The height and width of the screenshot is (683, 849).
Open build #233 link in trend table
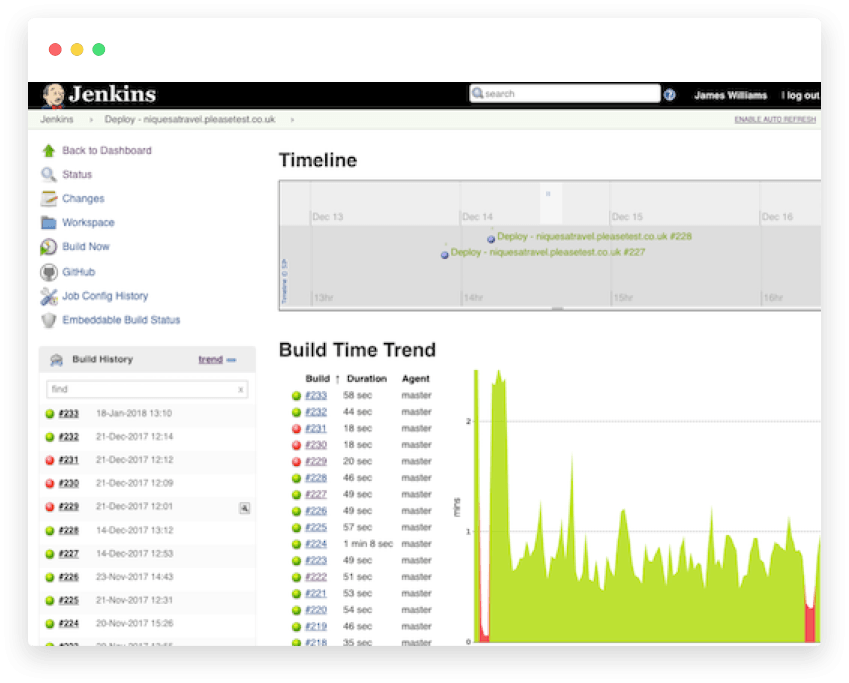point(316,396)
